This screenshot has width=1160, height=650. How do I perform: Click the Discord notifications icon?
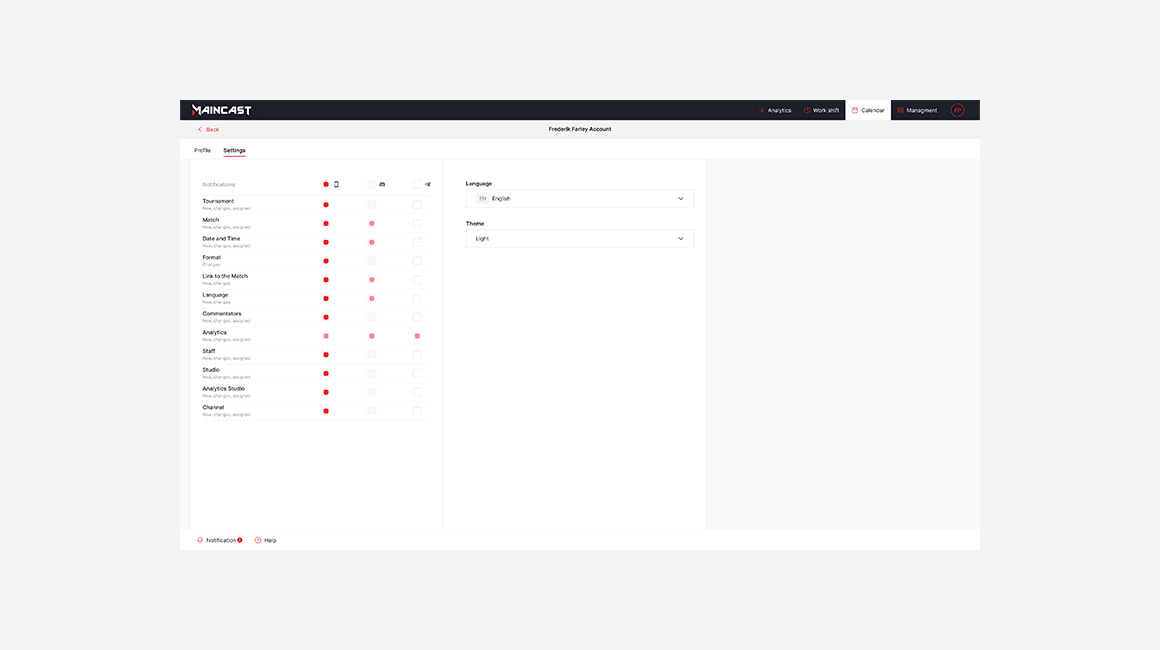382,184
